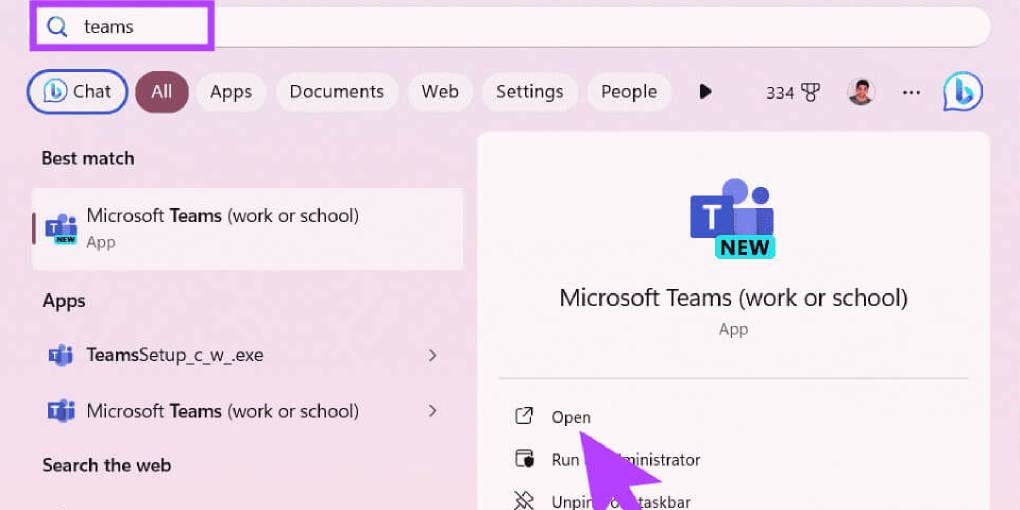Switch to the Settings filter
The width and height of the screenshot is (1020, 510).
[530, 92]
